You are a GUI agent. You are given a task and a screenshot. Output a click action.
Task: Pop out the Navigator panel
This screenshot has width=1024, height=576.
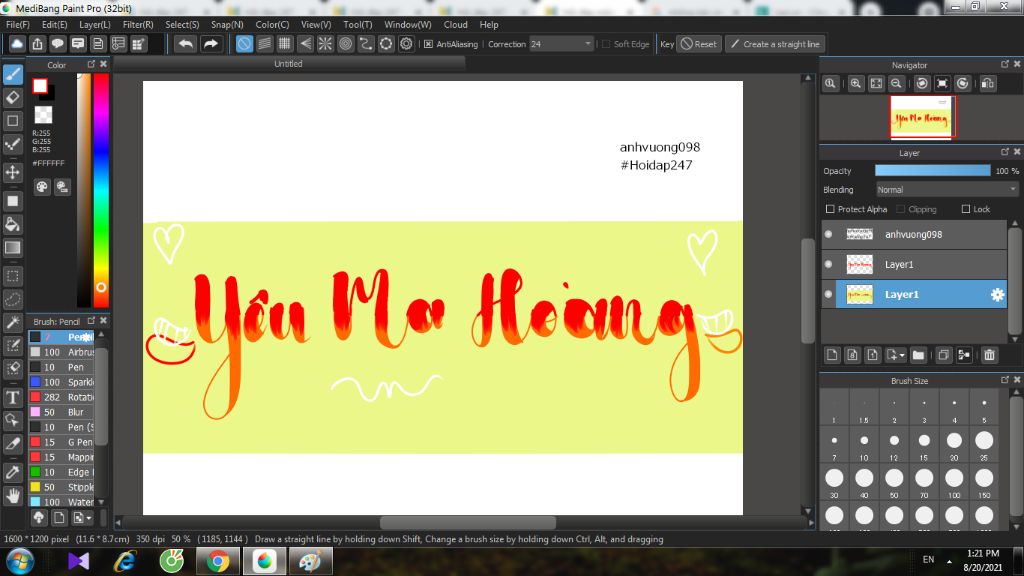(1004, 64)
